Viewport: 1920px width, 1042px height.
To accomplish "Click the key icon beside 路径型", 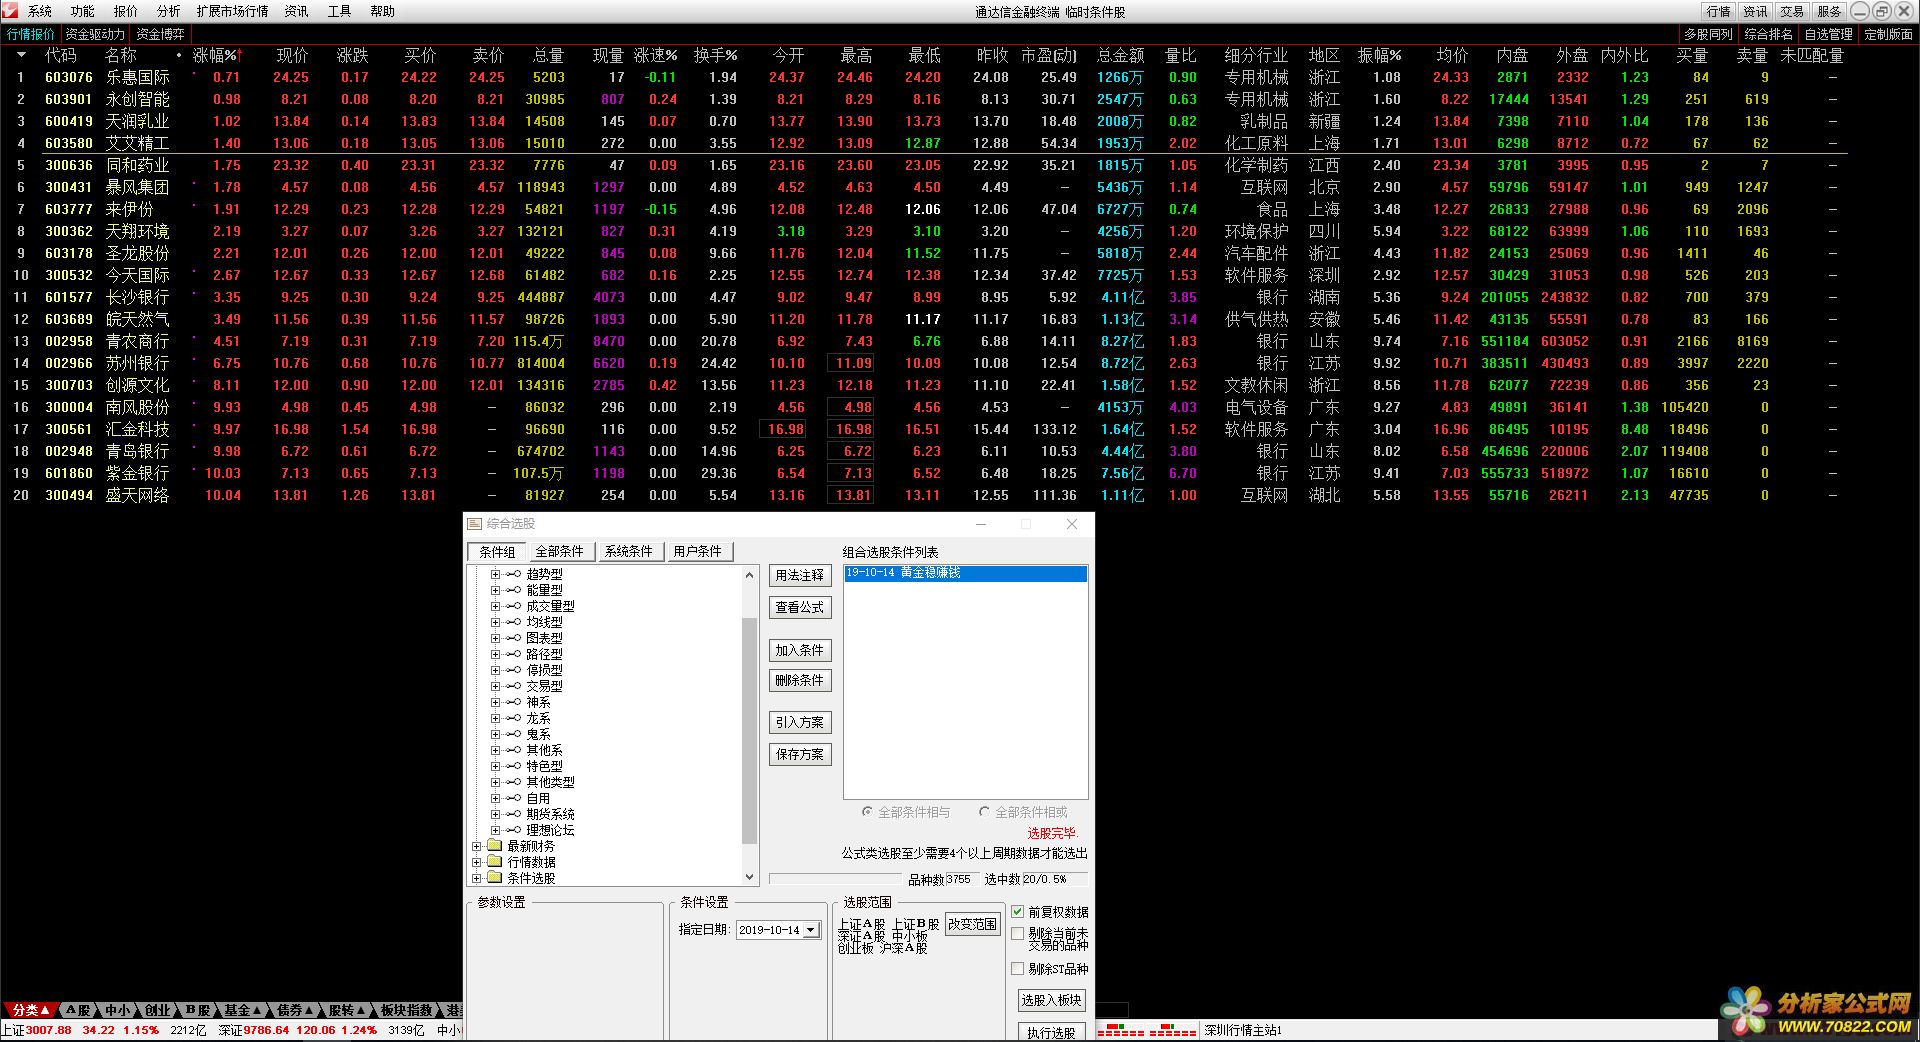I will point(513,655).
